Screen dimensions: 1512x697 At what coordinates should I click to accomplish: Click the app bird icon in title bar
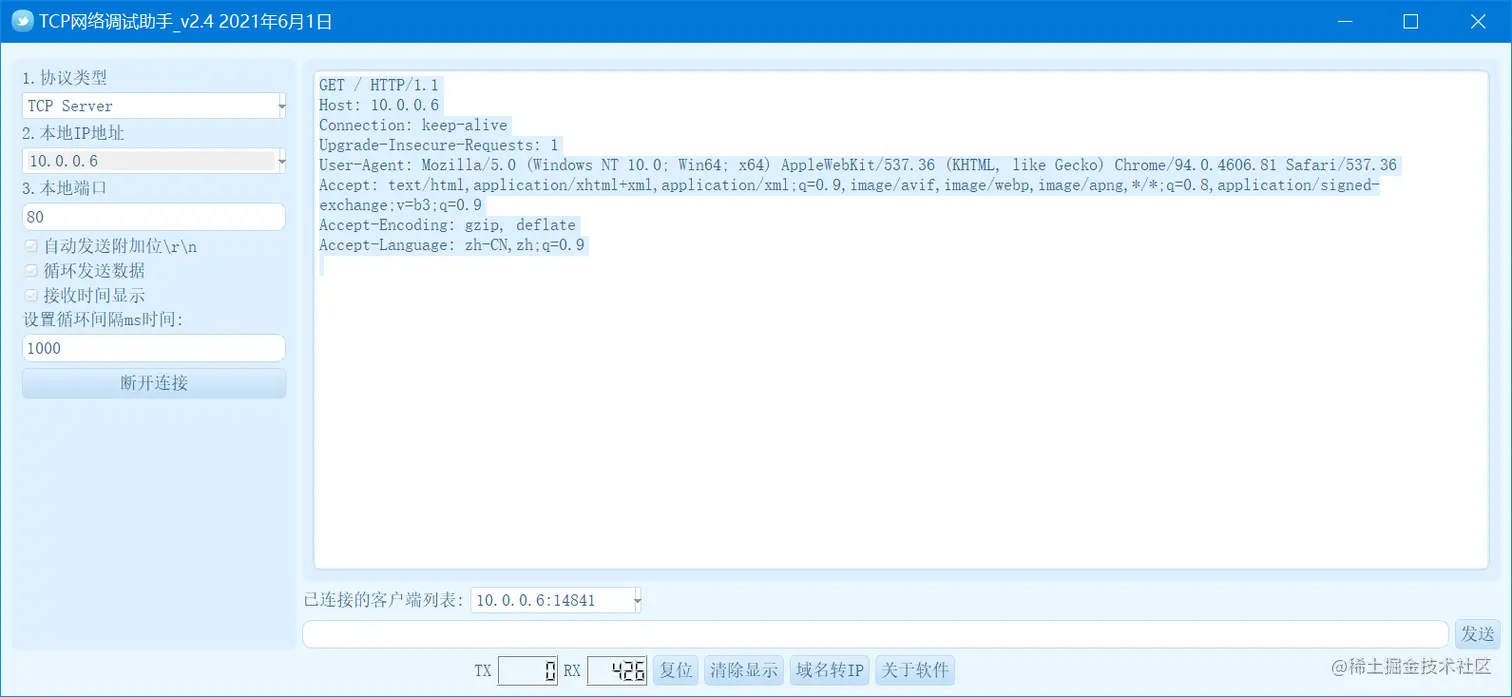click(x=22, y=21)
